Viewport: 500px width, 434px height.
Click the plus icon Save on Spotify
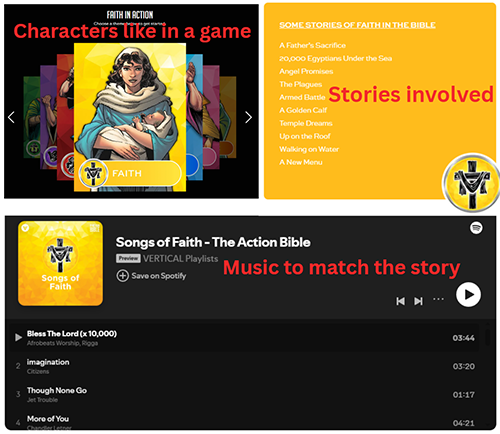click(x=122, y=276)
